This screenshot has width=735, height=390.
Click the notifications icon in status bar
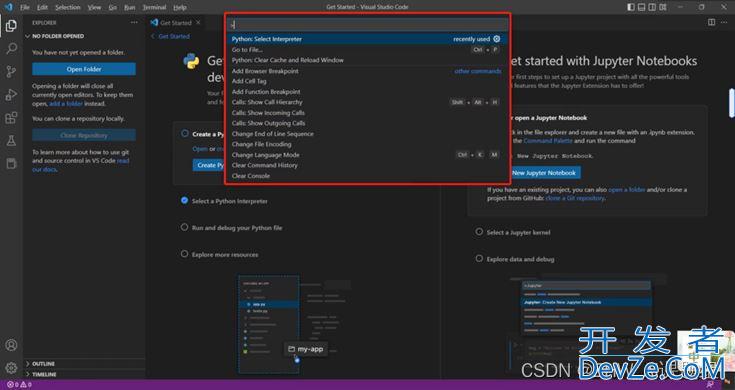[711, 385]
